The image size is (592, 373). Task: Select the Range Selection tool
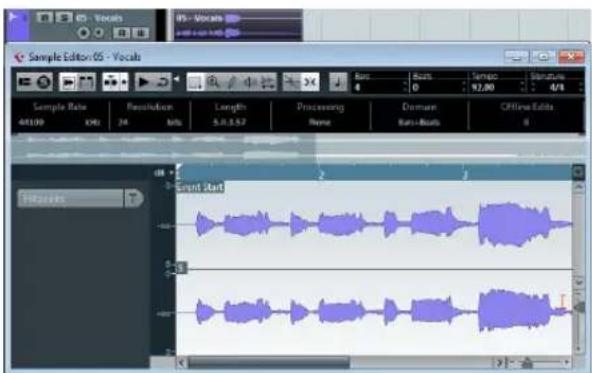point(195,82)
